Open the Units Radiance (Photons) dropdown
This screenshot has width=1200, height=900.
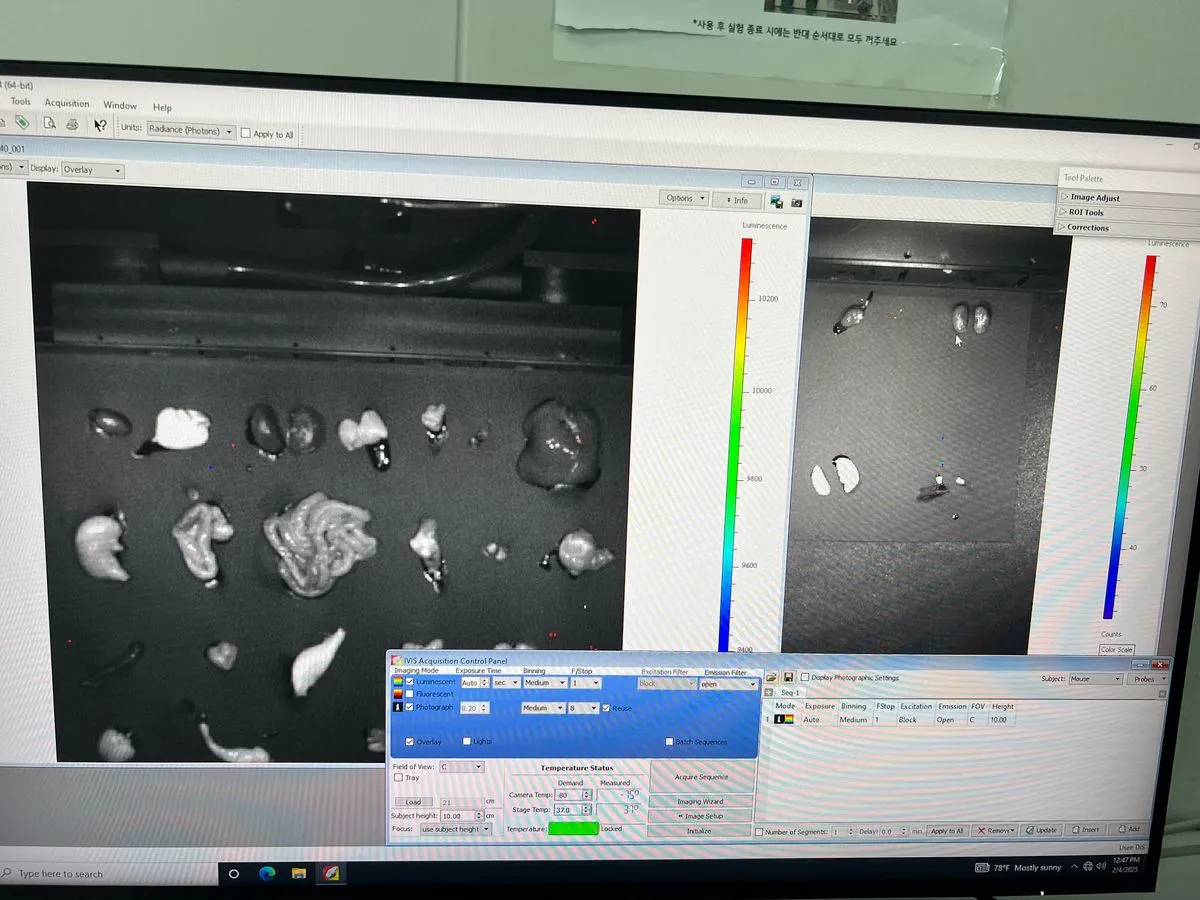point(190,131)
